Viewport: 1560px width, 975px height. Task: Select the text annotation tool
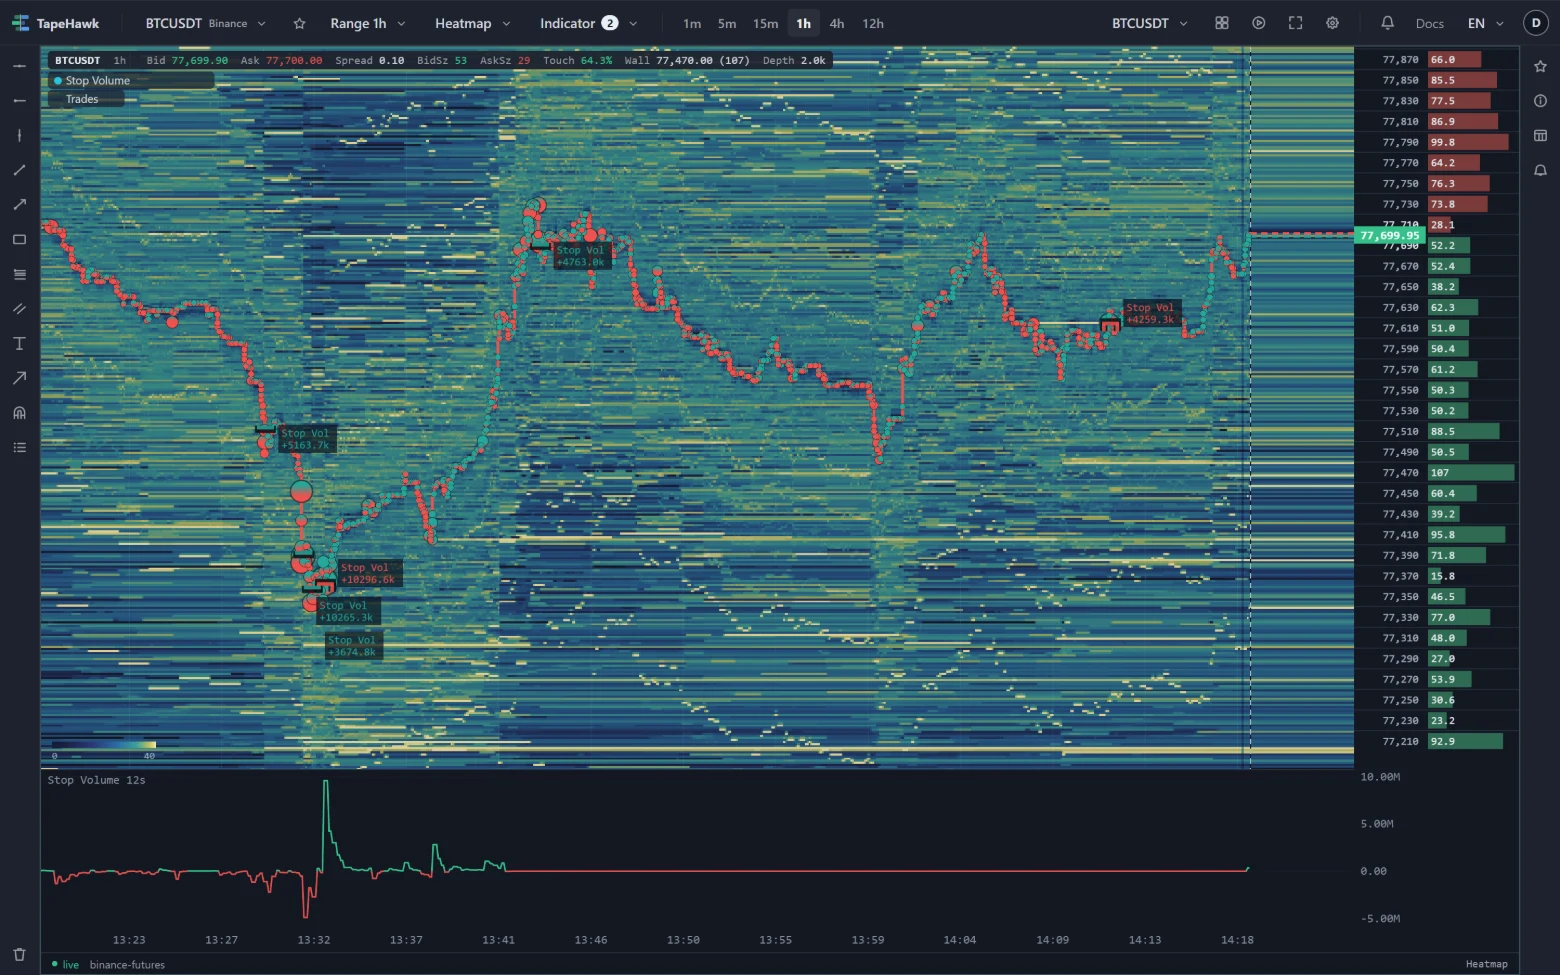19,344
